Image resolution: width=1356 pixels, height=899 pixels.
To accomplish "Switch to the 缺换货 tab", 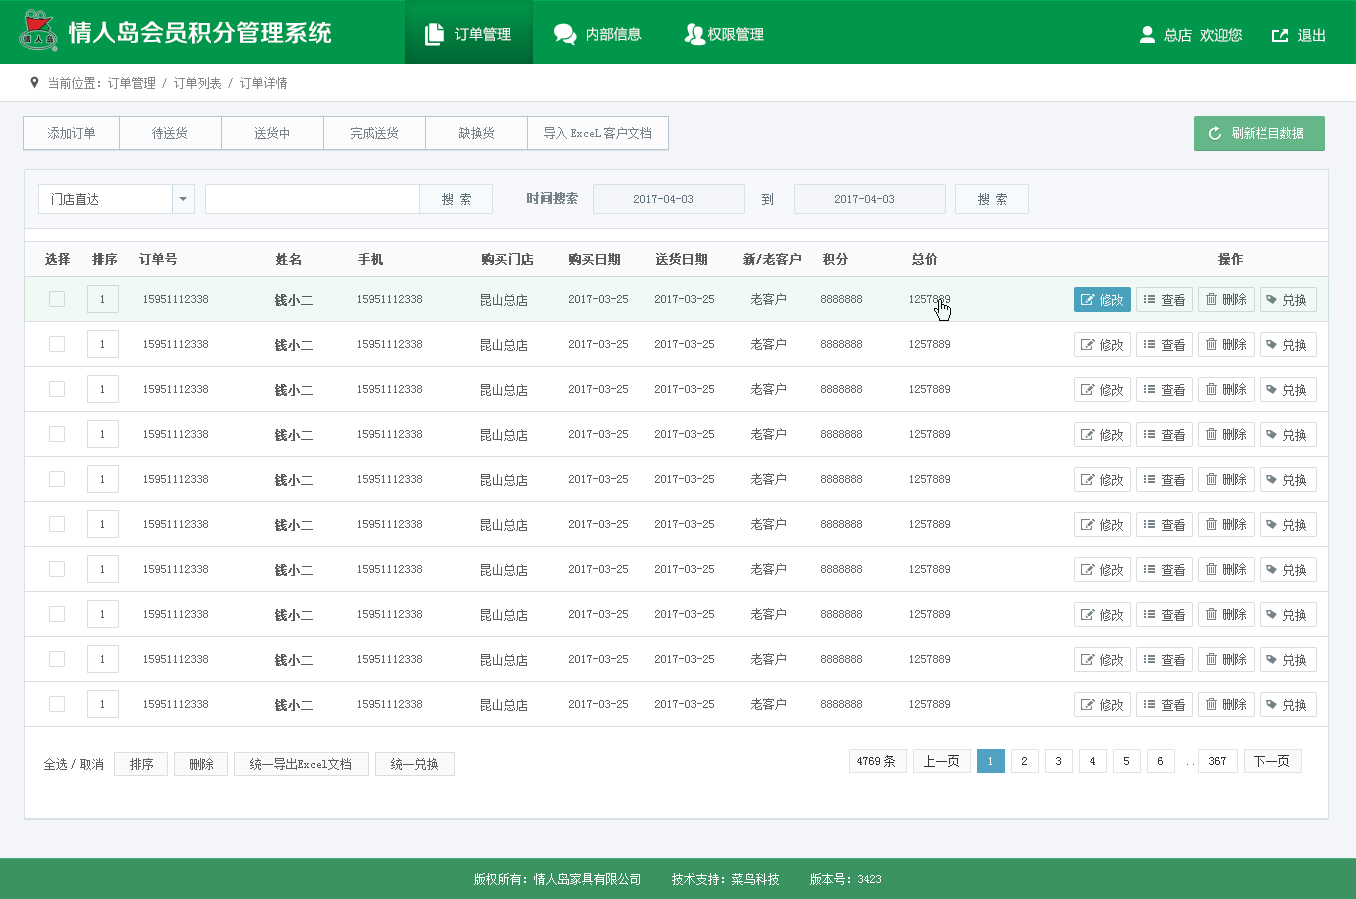I will 476,133.
